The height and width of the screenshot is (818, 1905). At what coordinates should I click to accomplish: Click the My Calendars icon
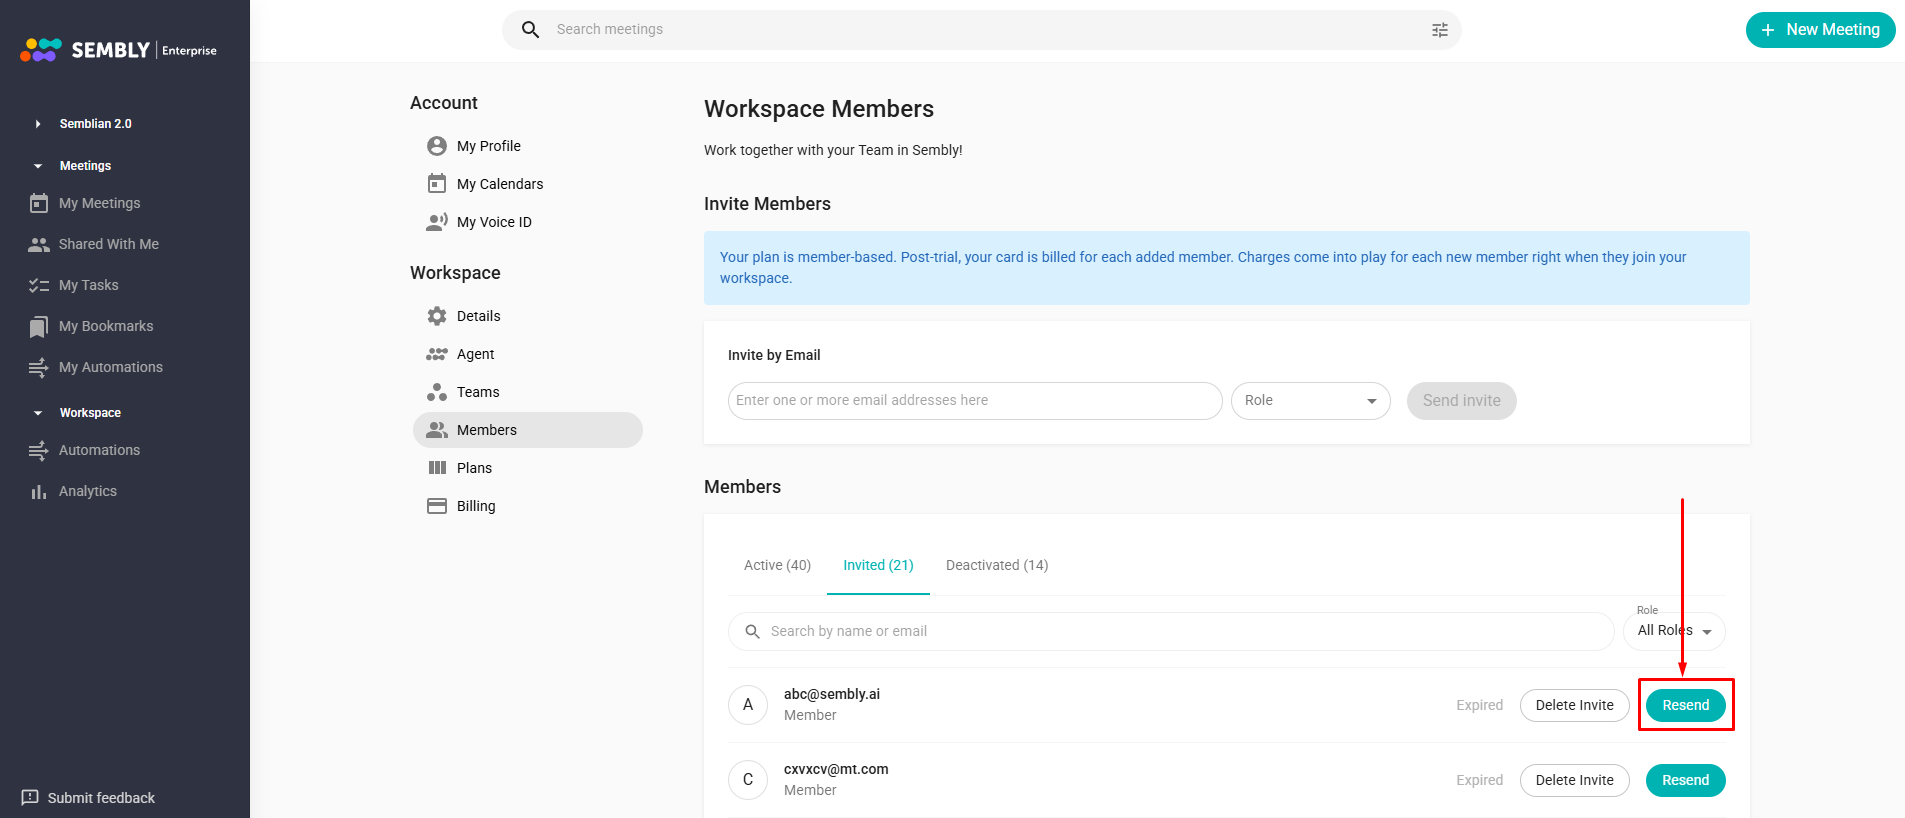click(437, 184)
